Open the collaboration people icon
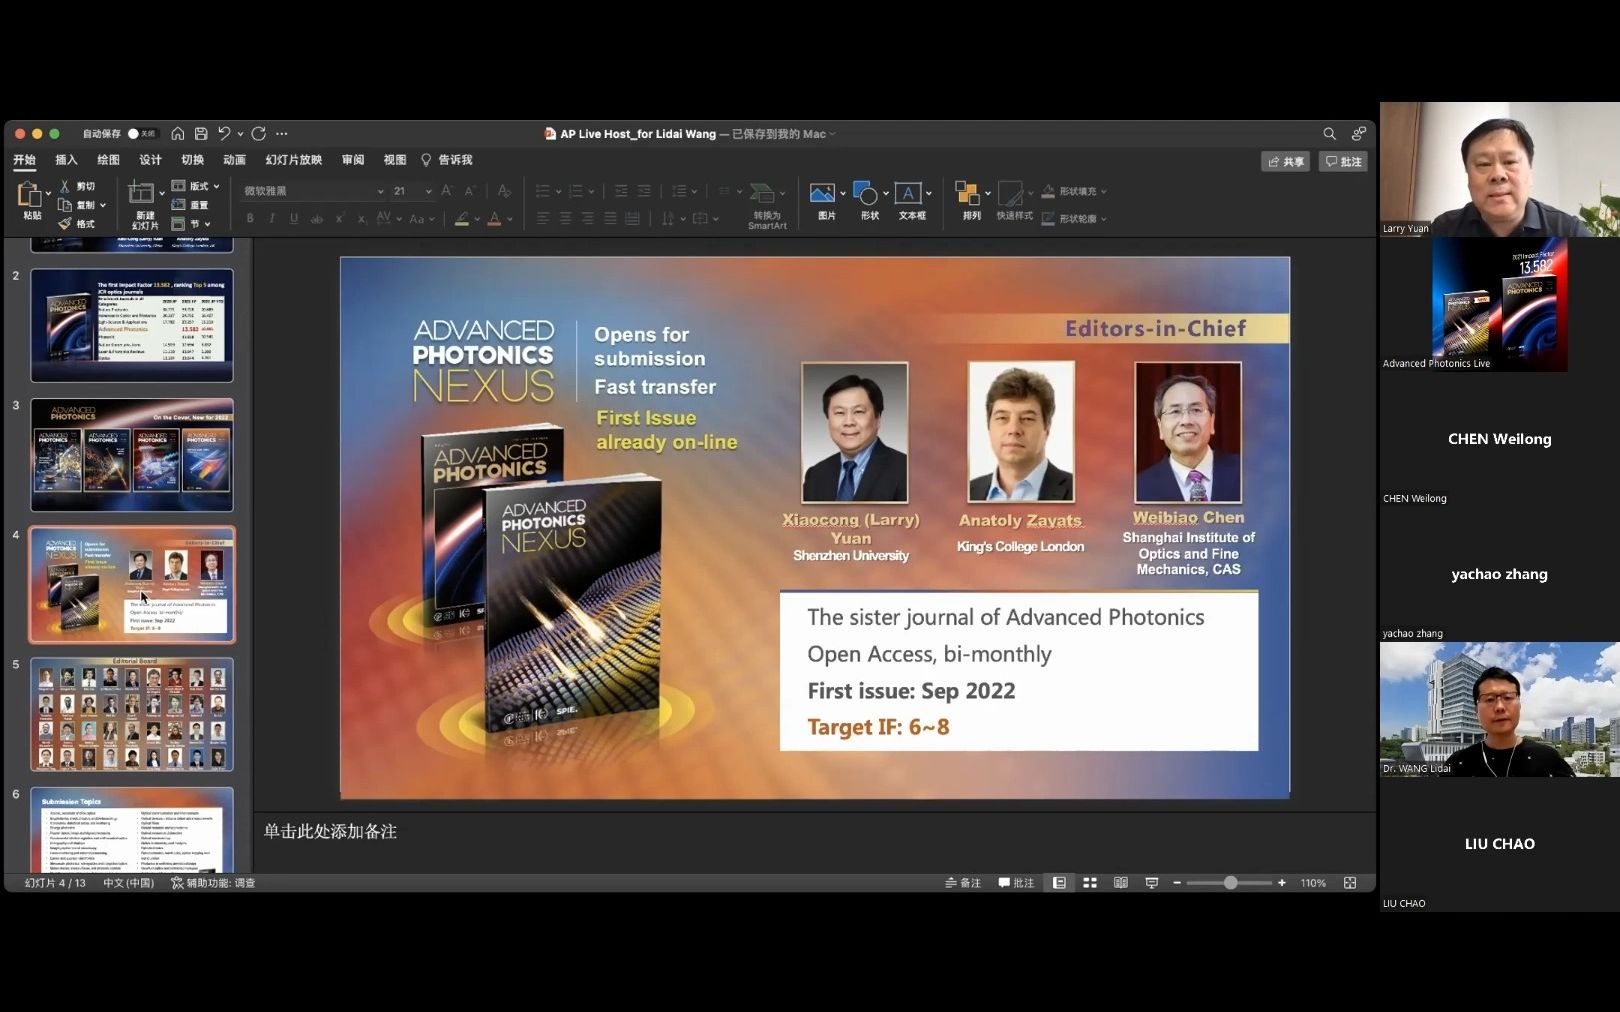 [x=1358, y=133]
